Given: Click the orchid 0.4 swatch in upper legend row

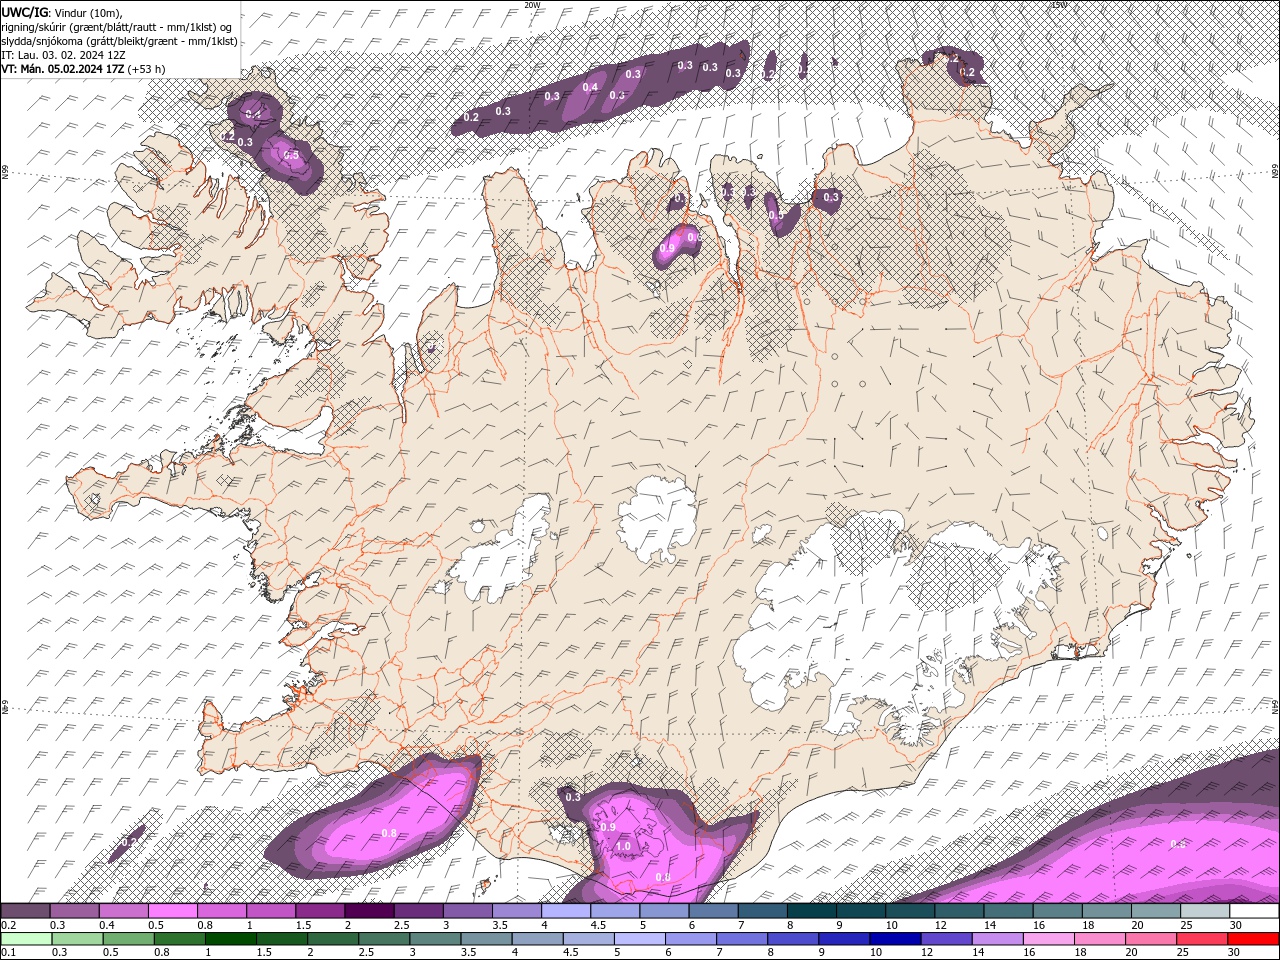Looking at the screenshot, I should tap(123, 911).
